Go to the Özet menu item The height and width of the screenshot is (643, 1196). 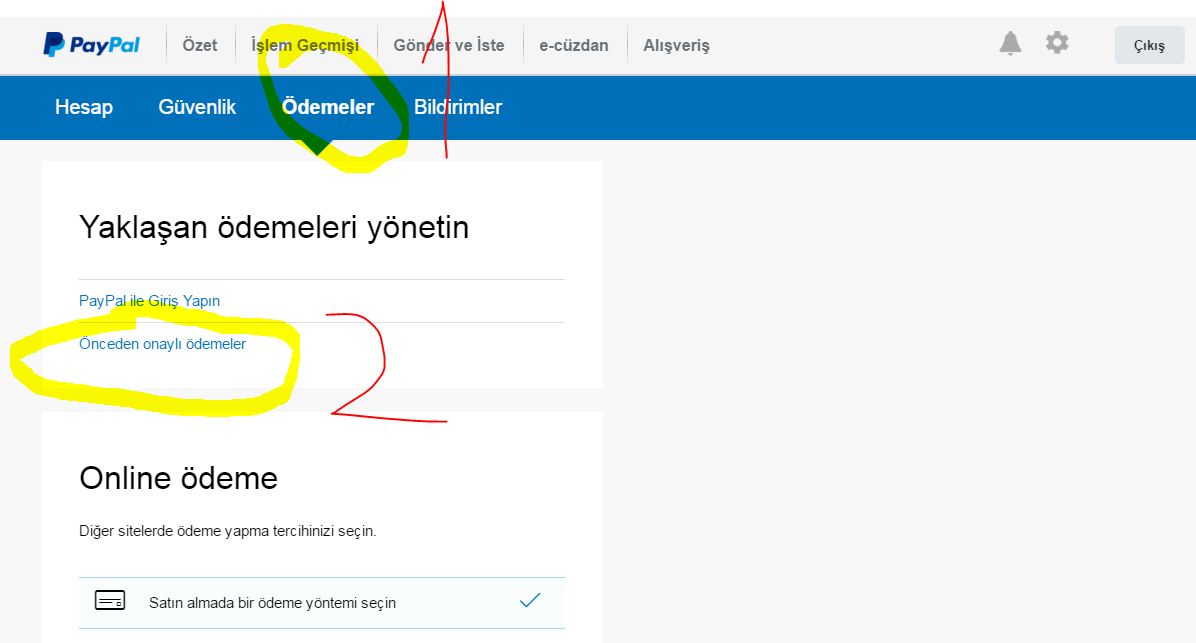point(200,45)
